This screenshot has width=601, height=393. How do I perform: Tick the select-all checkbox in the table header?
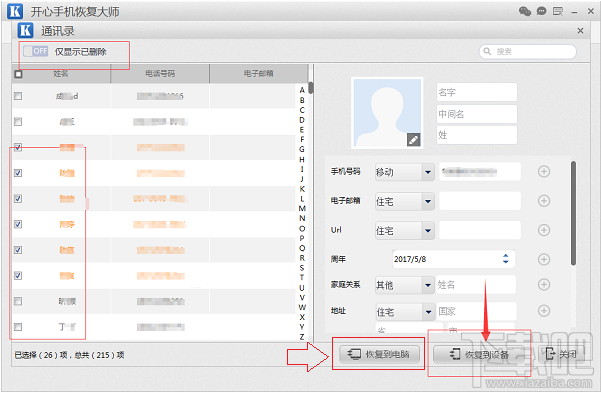(x=18, y=74)
